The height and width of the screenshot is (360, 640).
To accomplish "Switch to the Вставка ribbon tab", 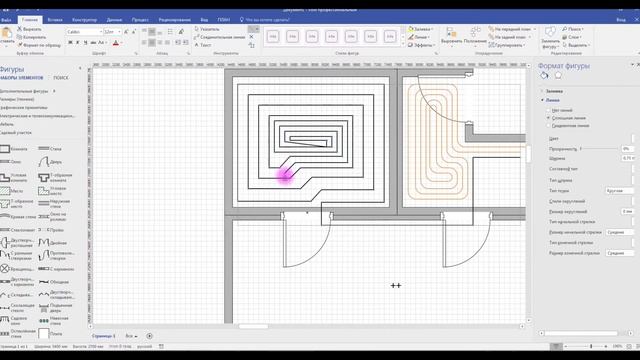I will [x=55, y=20].
